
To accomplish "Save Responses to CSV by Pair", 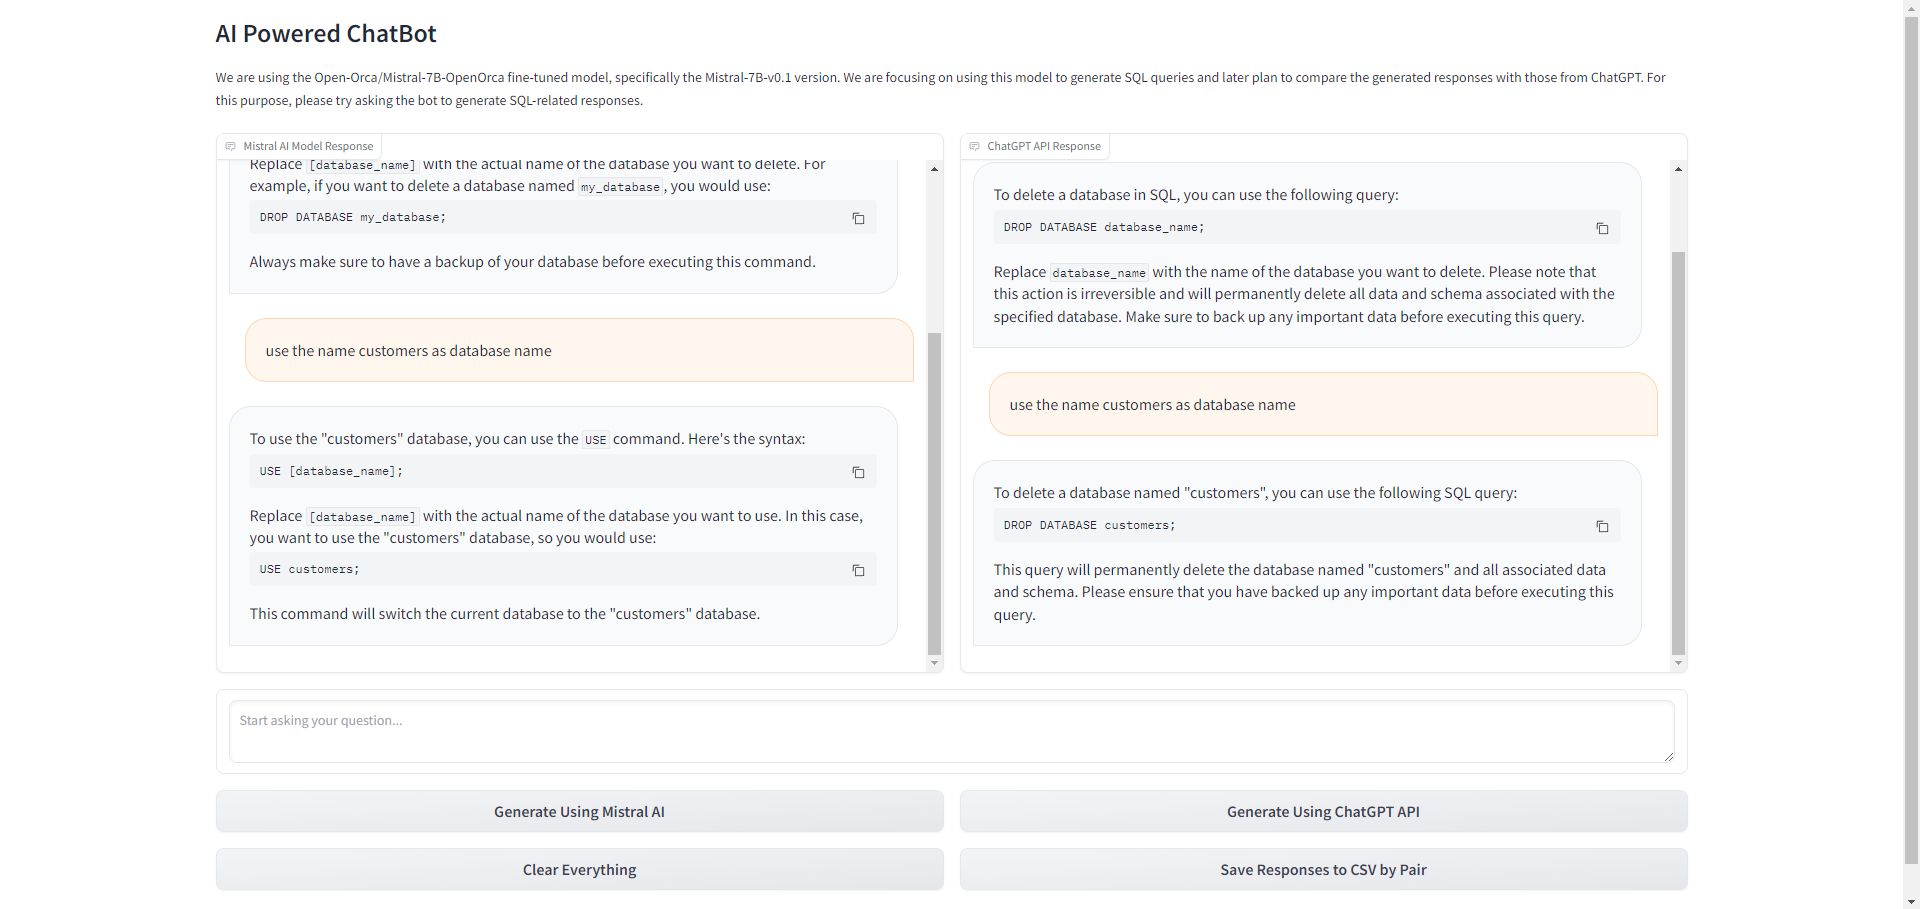I will 1324,870.
